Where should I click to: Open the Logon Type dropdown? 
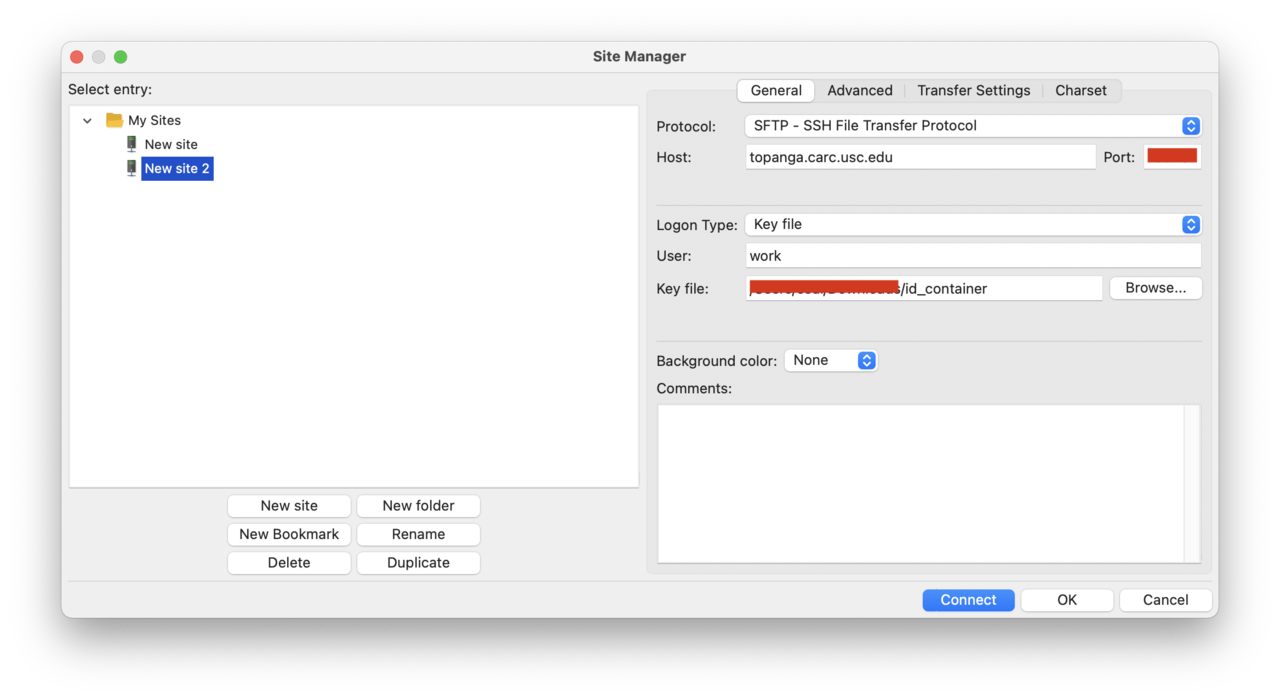[x=973, y=225]
